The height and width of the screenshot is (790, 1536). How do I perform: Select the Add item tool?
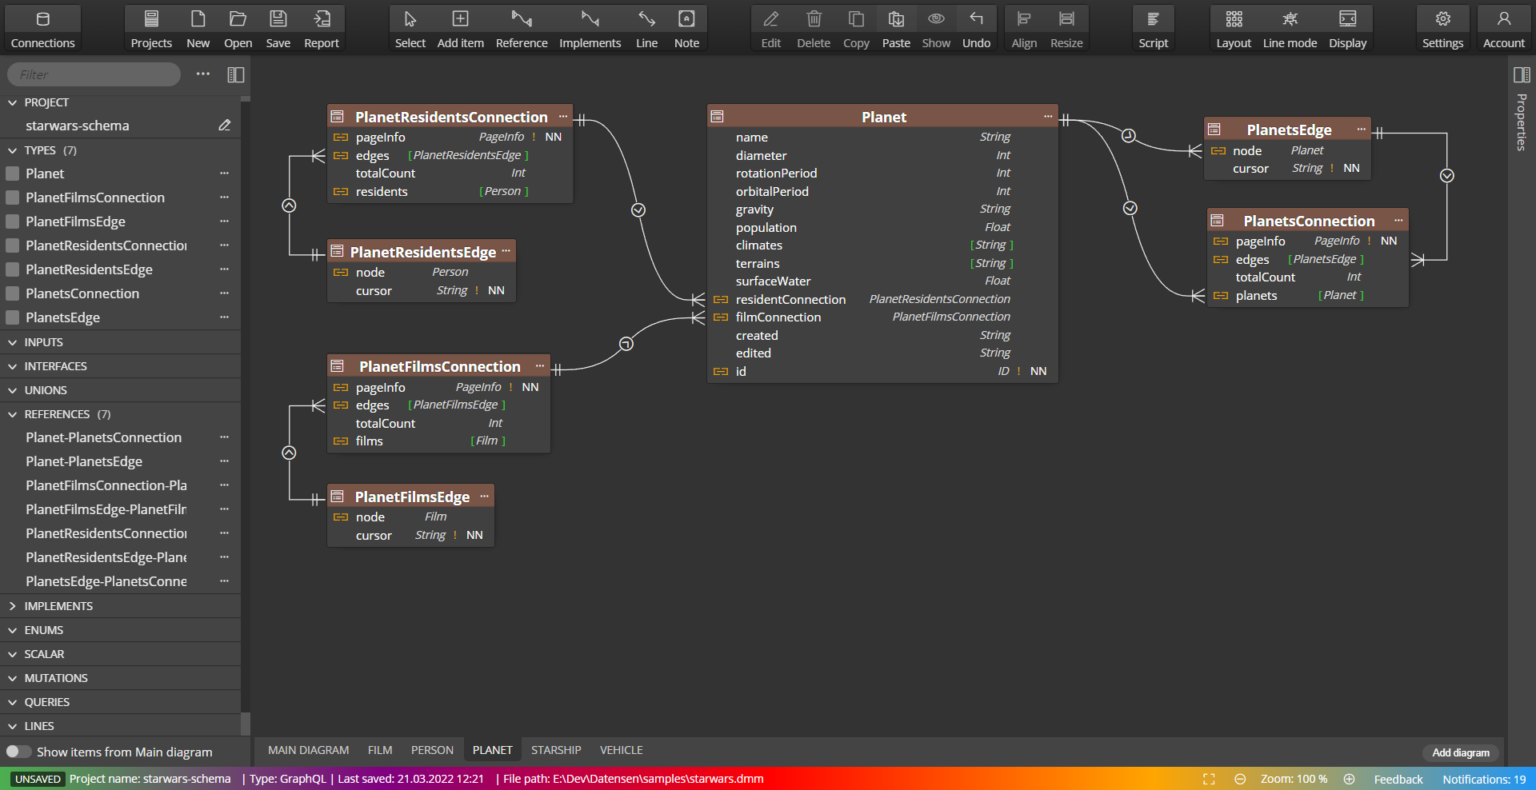click(460, 27)
